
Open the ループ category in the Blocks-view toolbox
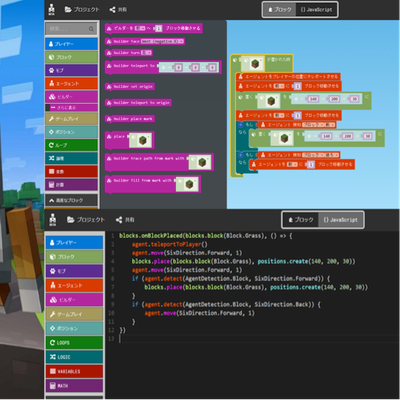tap(71, 145)
